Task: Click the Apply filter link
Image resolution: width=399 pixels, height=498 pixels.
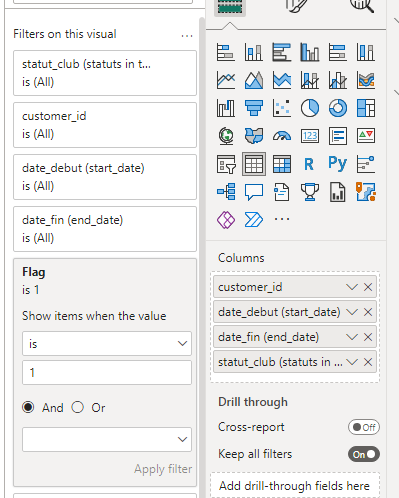Action: pyautogui.click(x=163, y=469)
